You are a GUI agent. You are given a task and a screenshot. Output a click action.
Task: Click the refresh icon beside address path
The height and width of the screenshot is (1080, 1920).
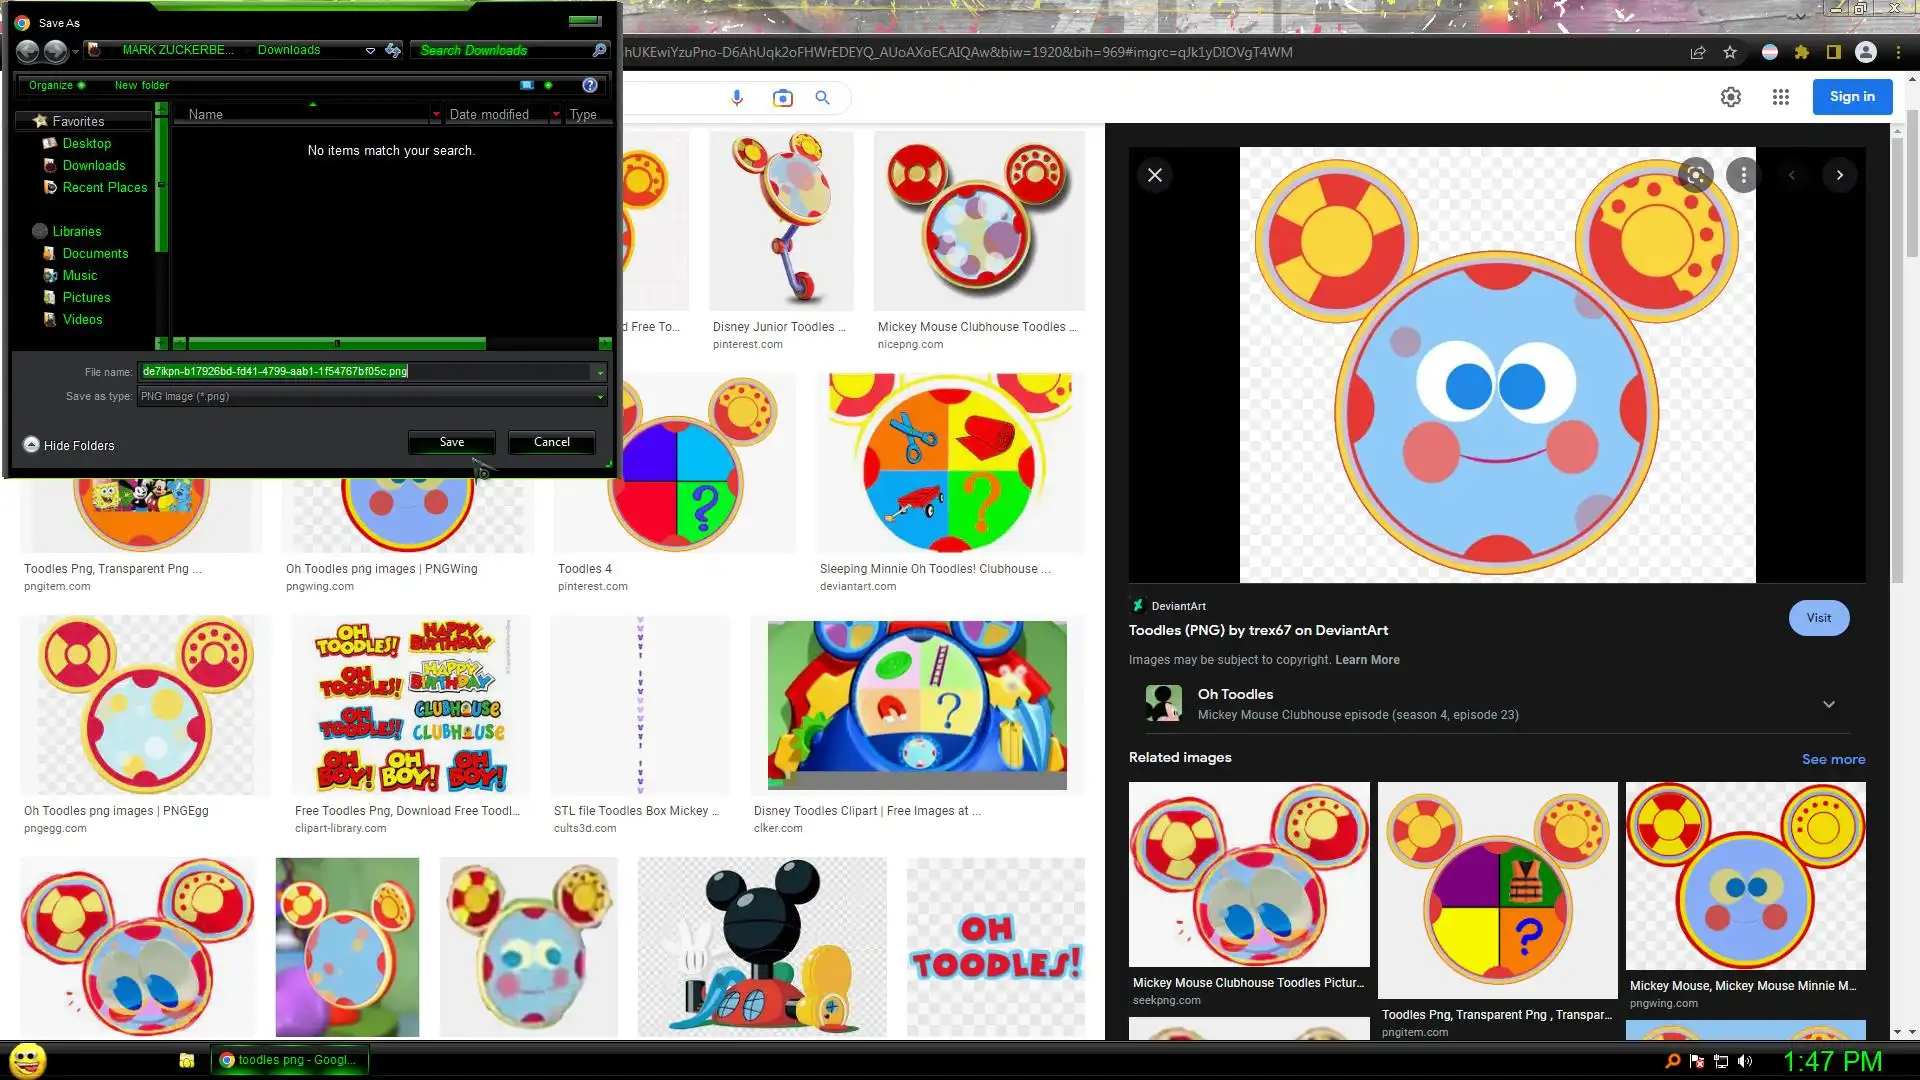tap(393, 50)
